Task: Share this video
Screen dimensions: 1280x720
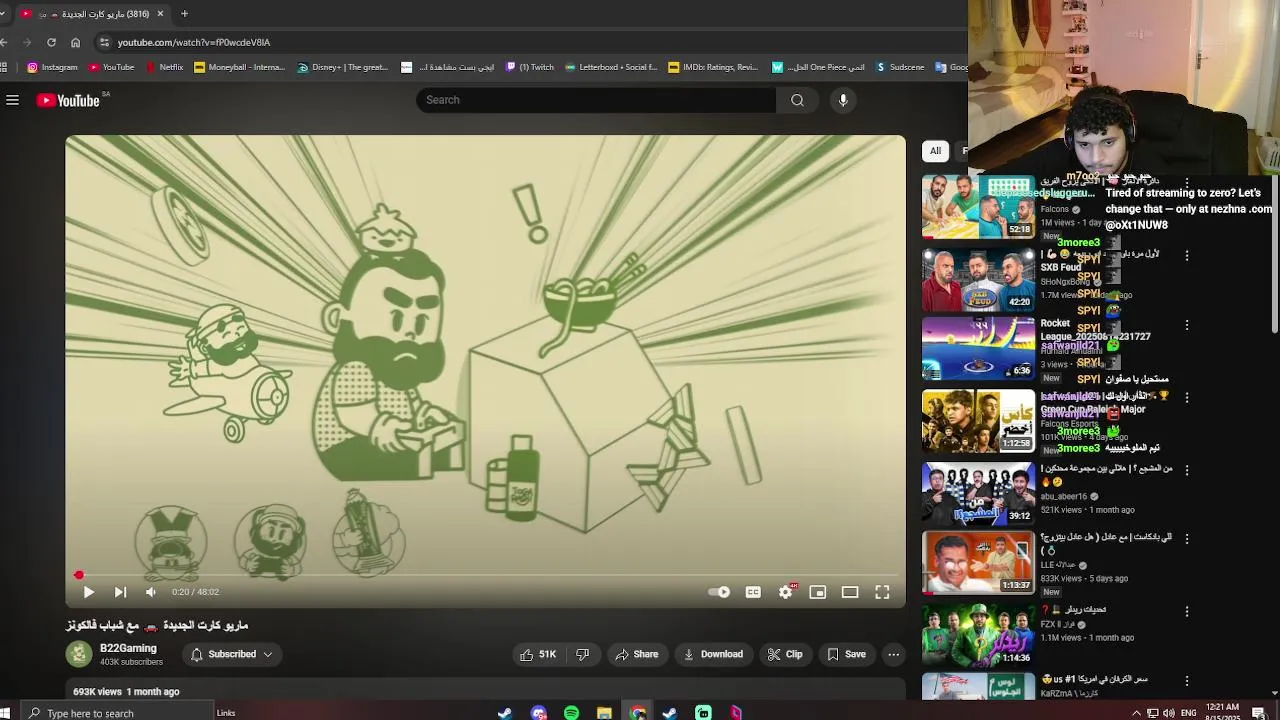Action: [x=636, y=654]
